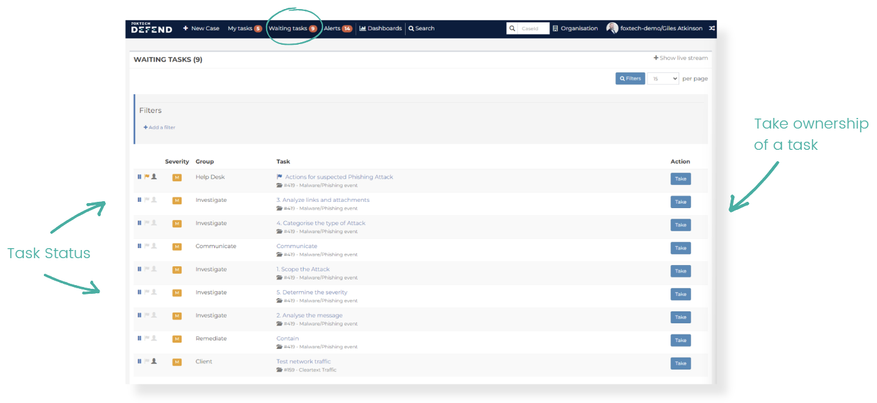Click the Giles Atkinson profile avatar
Viewport: 877px width, 403px height.
pos(612,28)
